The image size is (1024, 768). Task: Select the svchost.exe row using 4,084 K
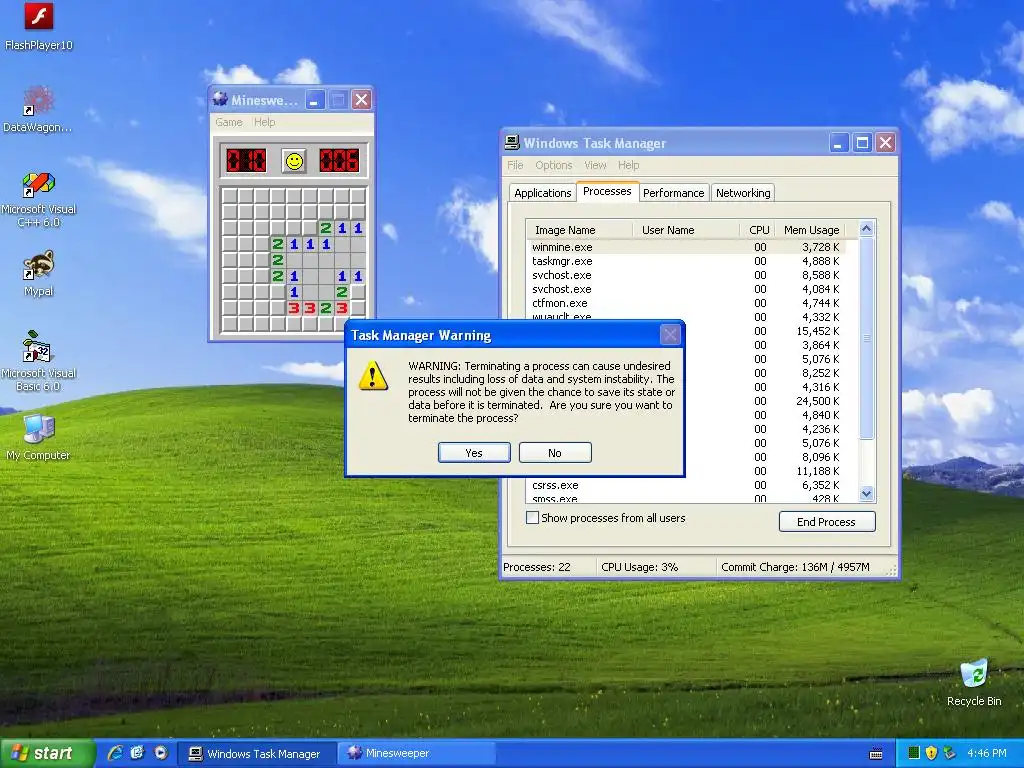coord(686,289)
